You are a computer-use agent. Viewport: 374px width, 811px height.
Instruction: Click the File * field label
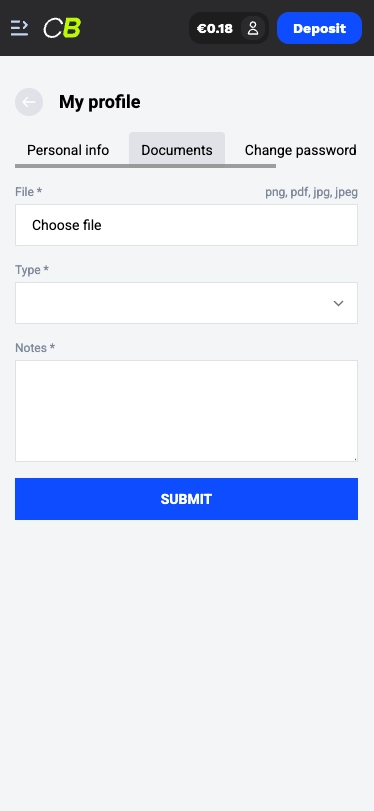(28, 192)
